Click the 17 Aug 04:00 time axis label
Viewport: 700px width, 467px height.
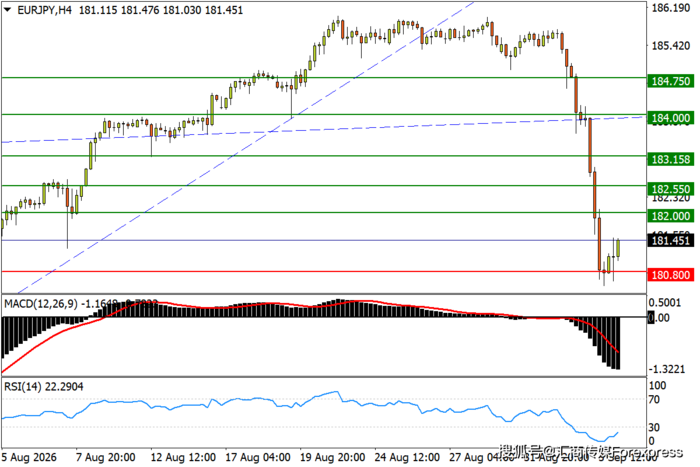pos(258,458)
